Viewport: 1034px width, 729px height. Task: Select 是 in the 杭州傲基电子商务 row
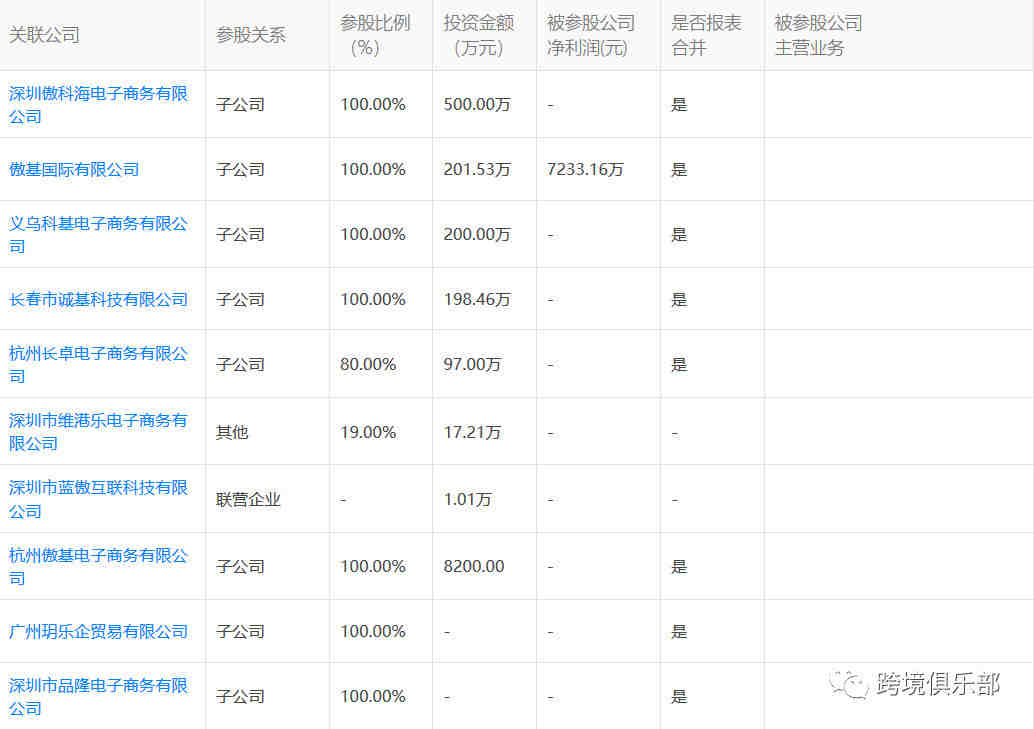click(x=679, y=566)
